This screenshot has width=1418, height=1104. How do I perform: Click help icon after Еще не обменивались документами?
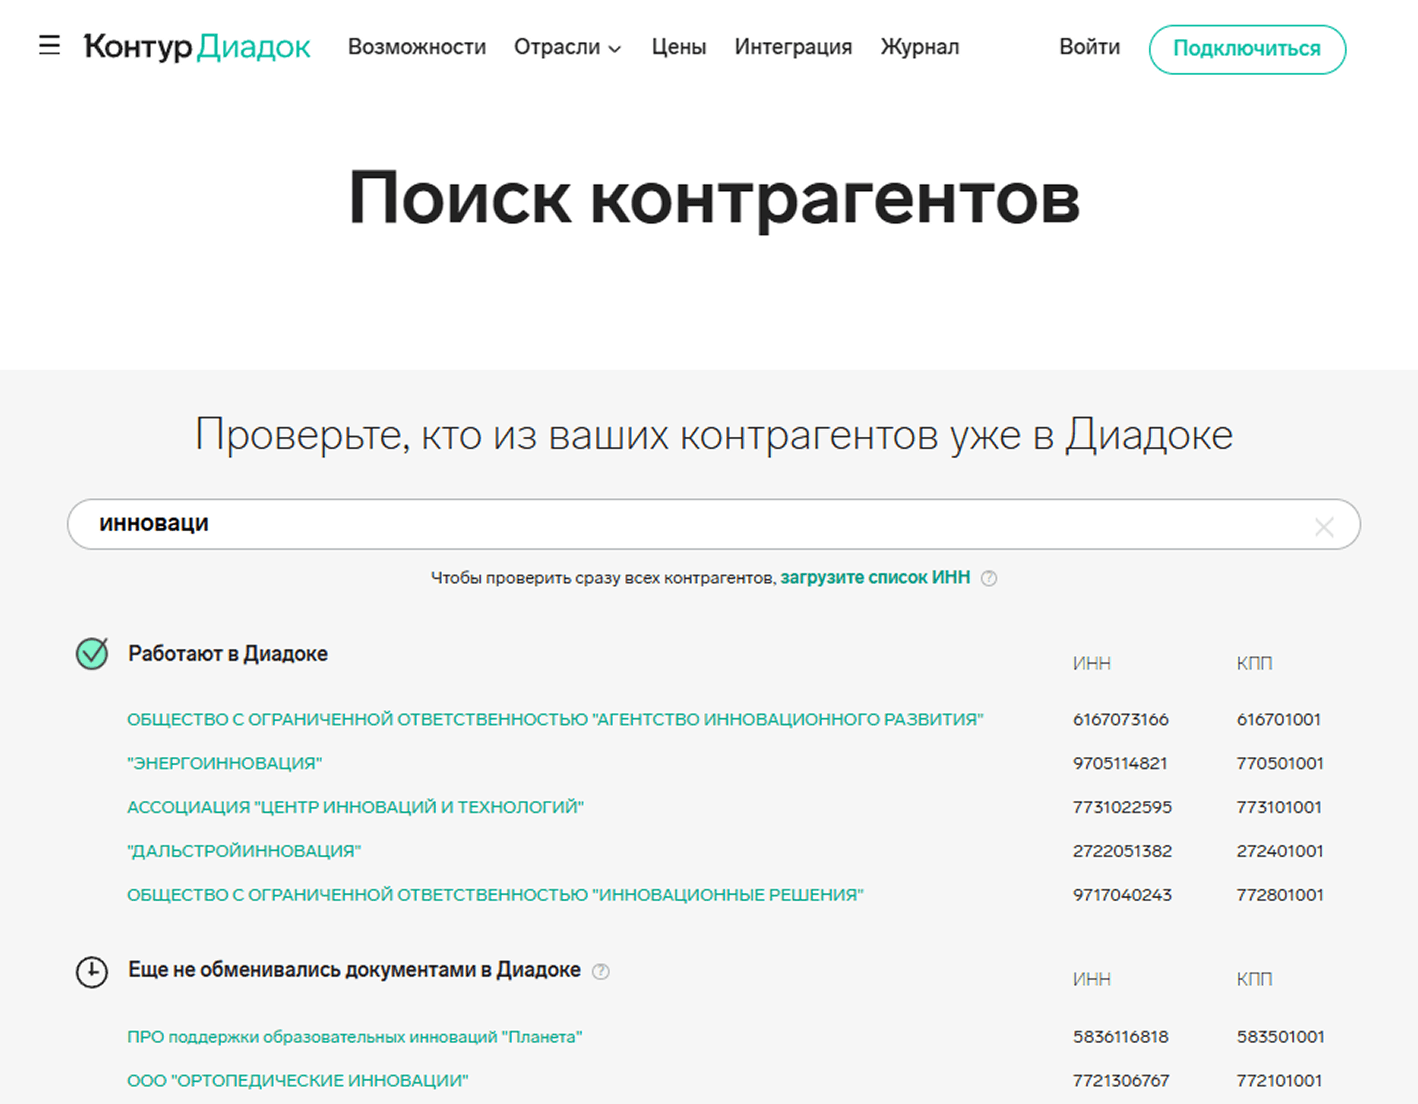click(601, 971)
